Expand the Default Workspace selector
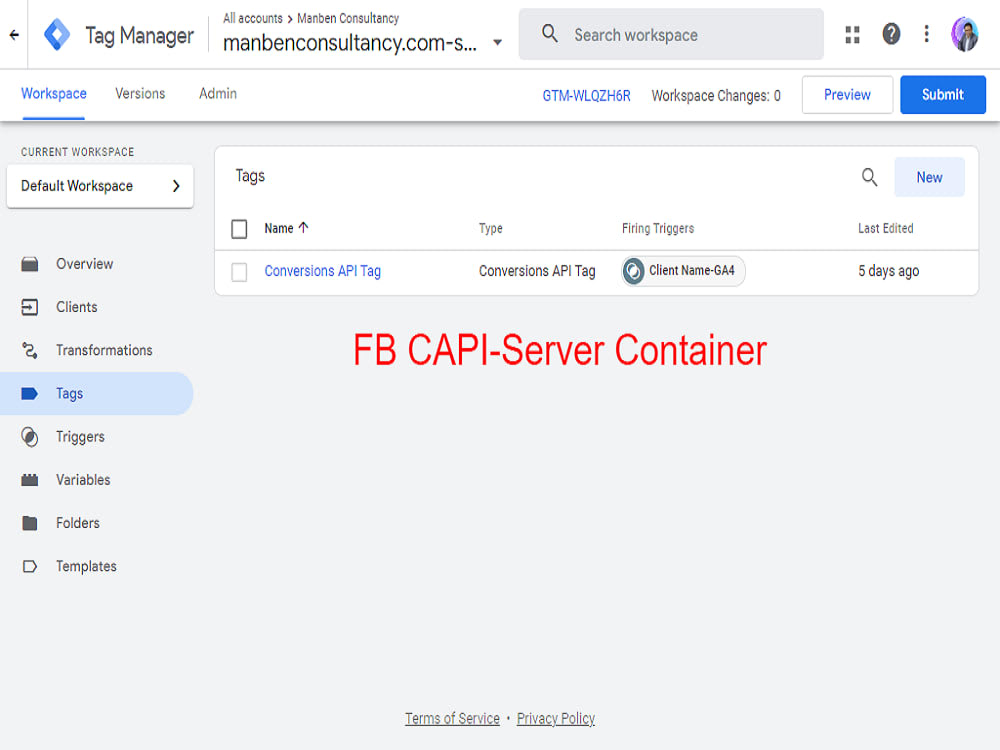This screenshot has width=1000, height=750. (x=100, y=186)
